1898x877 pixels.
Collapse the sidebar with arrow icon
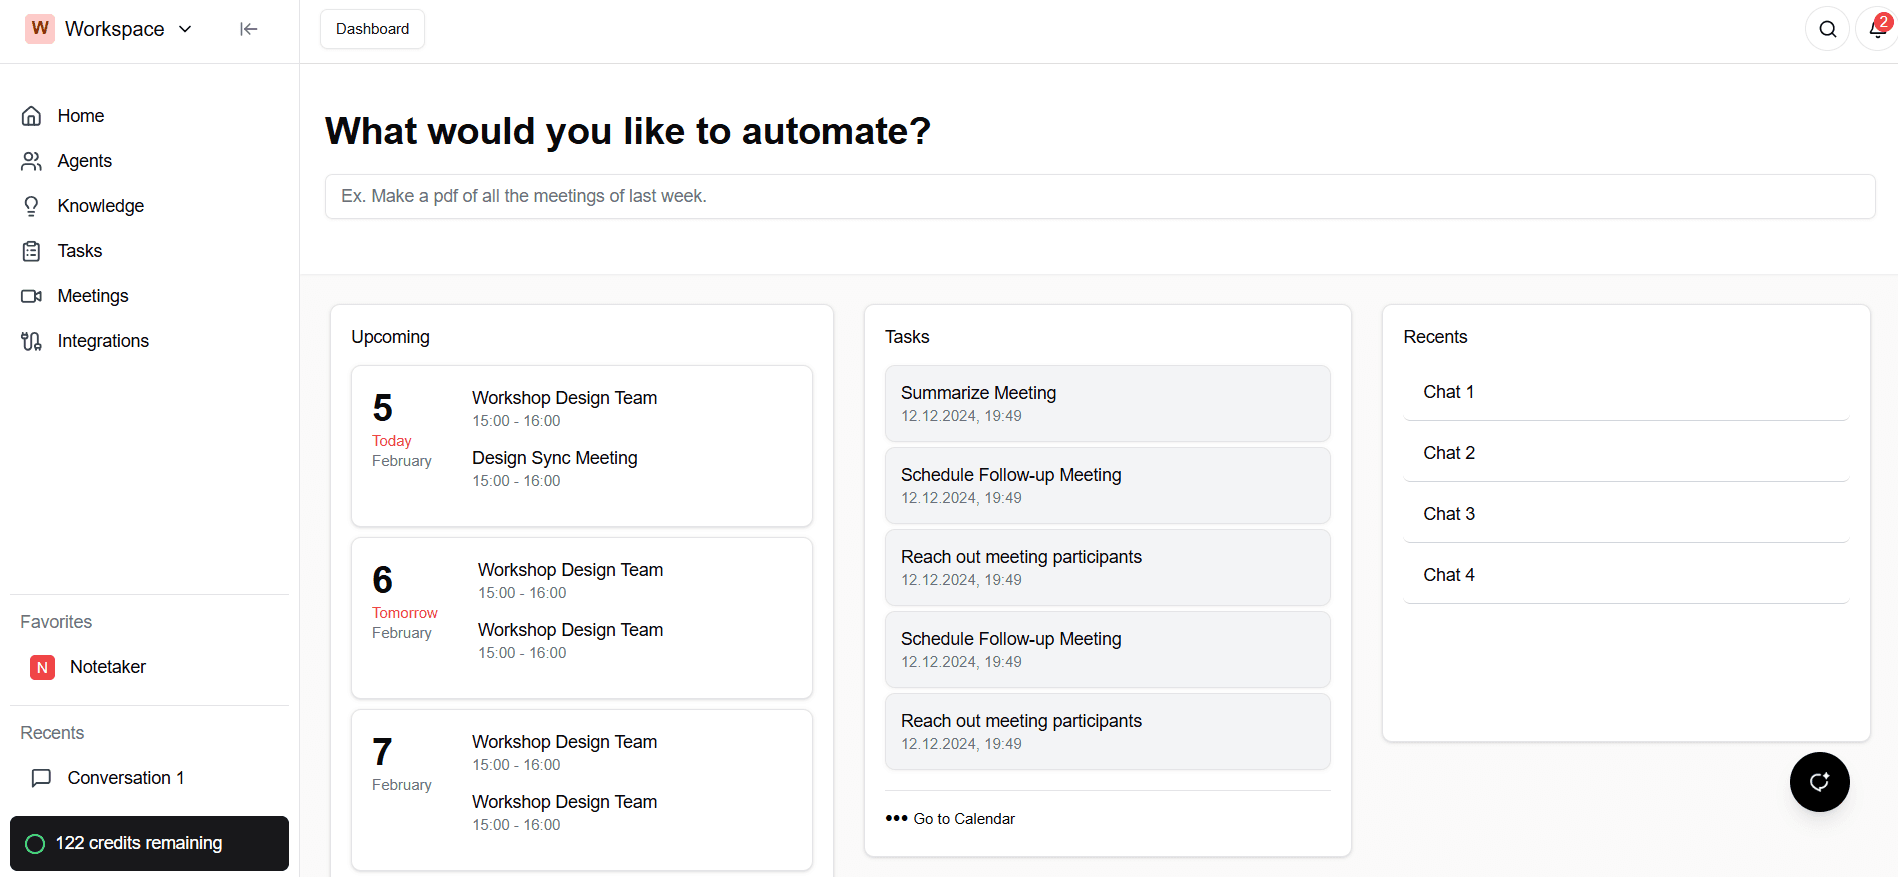click(249, 29)
